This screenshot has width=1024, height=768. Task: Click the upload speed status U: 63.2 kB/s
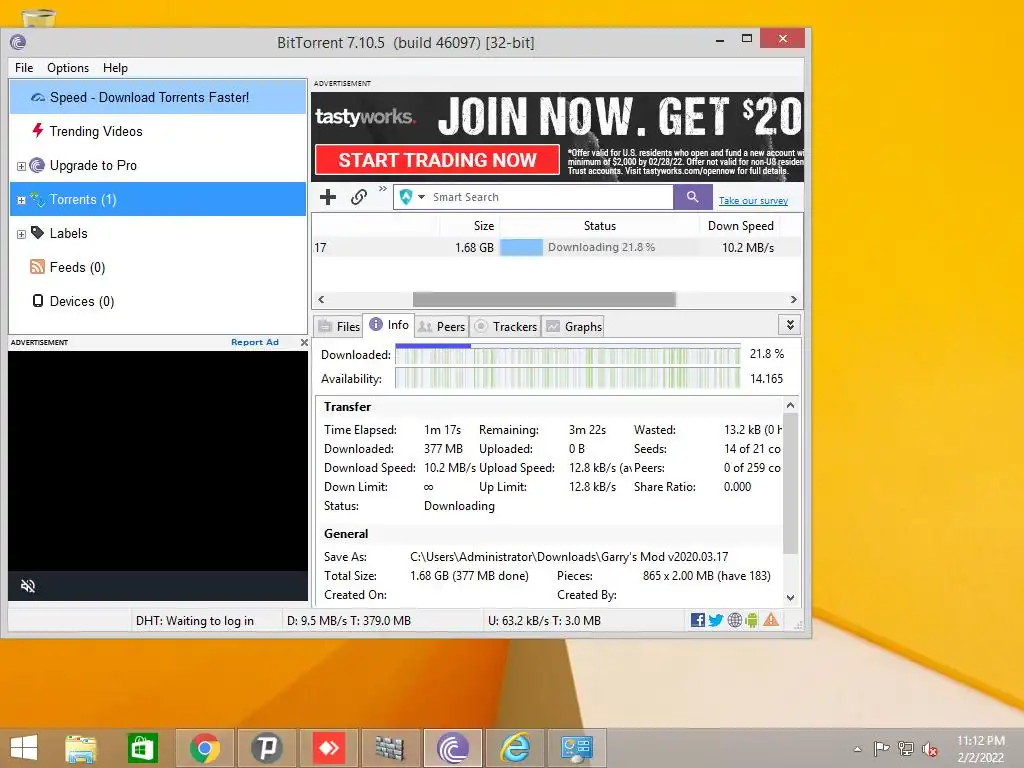point(544,620)
